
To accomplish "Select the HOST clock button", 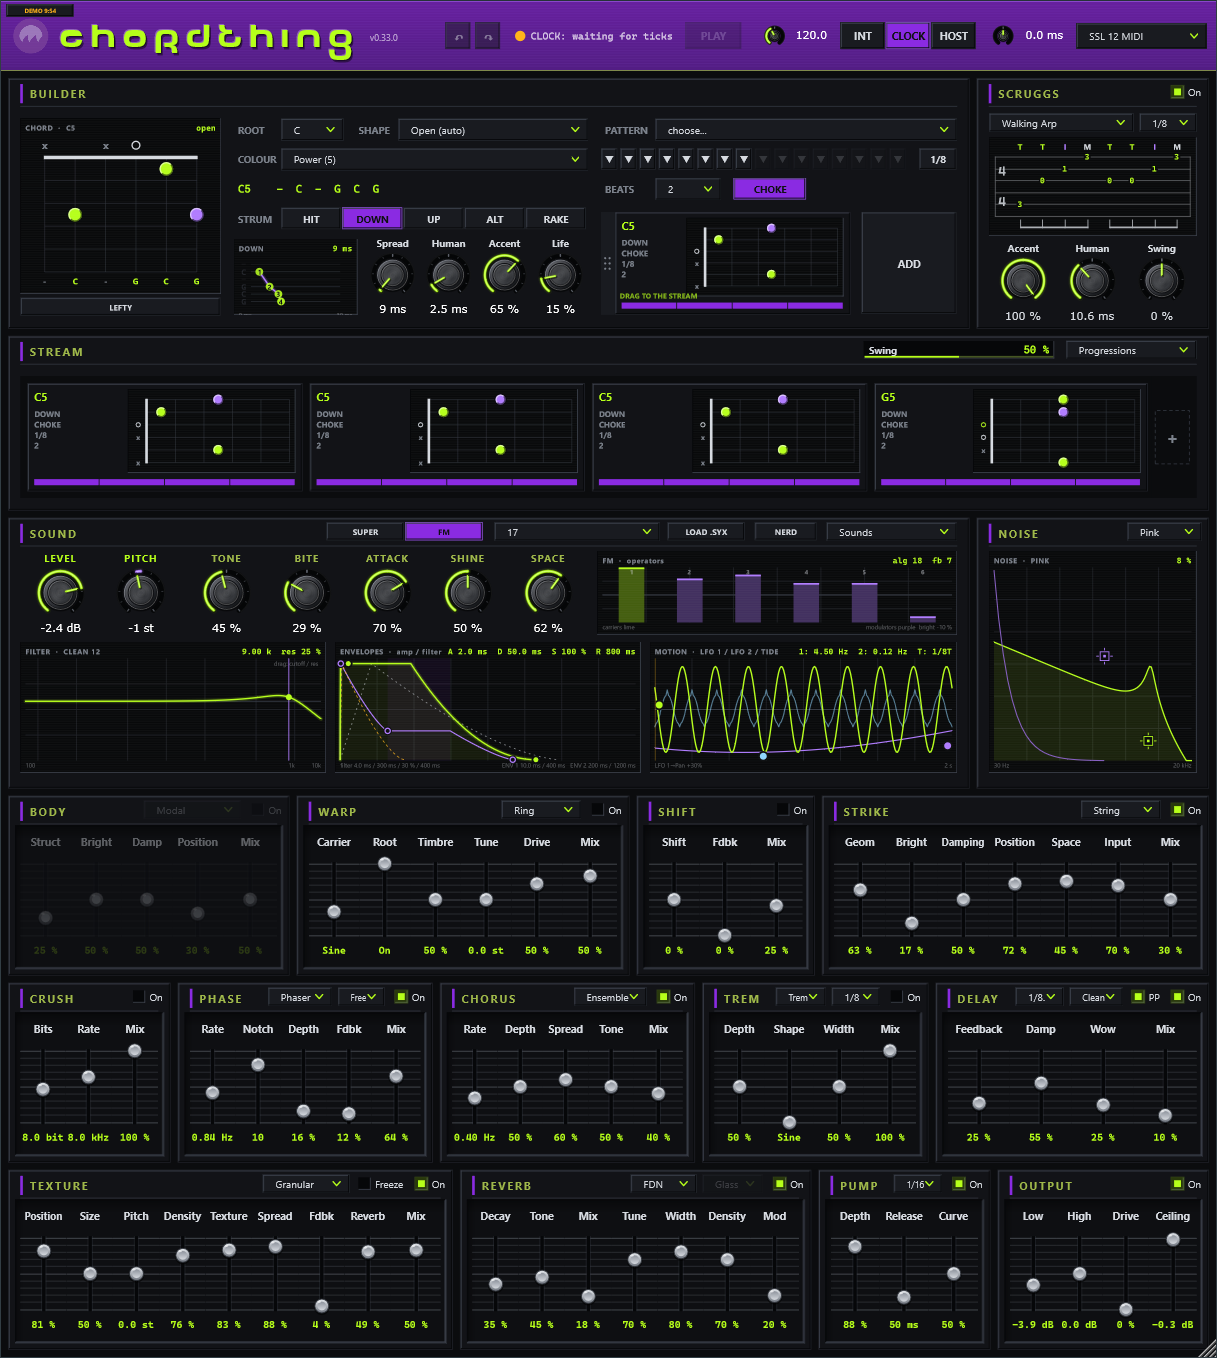I will [x=953, y=36].
